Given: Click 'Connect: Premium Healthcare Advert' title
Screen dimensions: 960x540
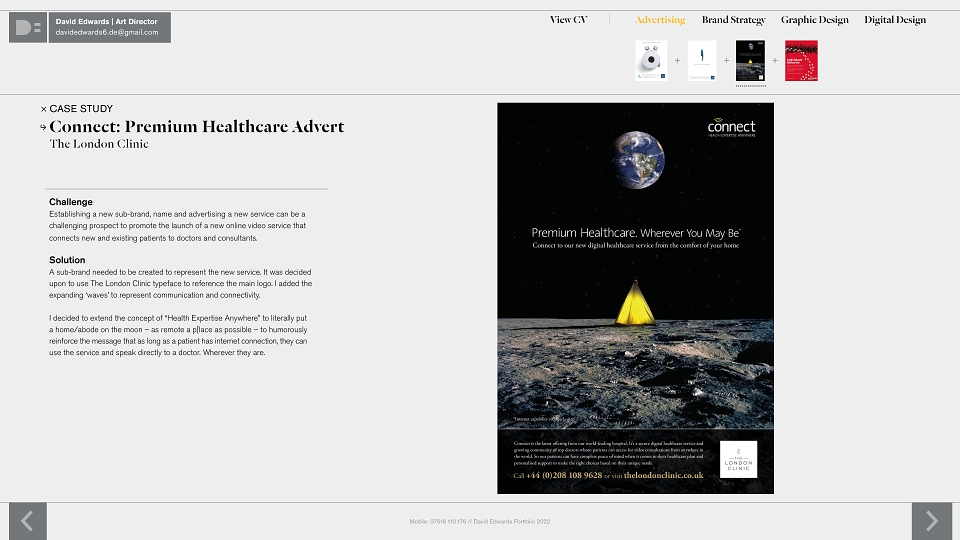Looking at the screenshot, I should pos(197,127).
